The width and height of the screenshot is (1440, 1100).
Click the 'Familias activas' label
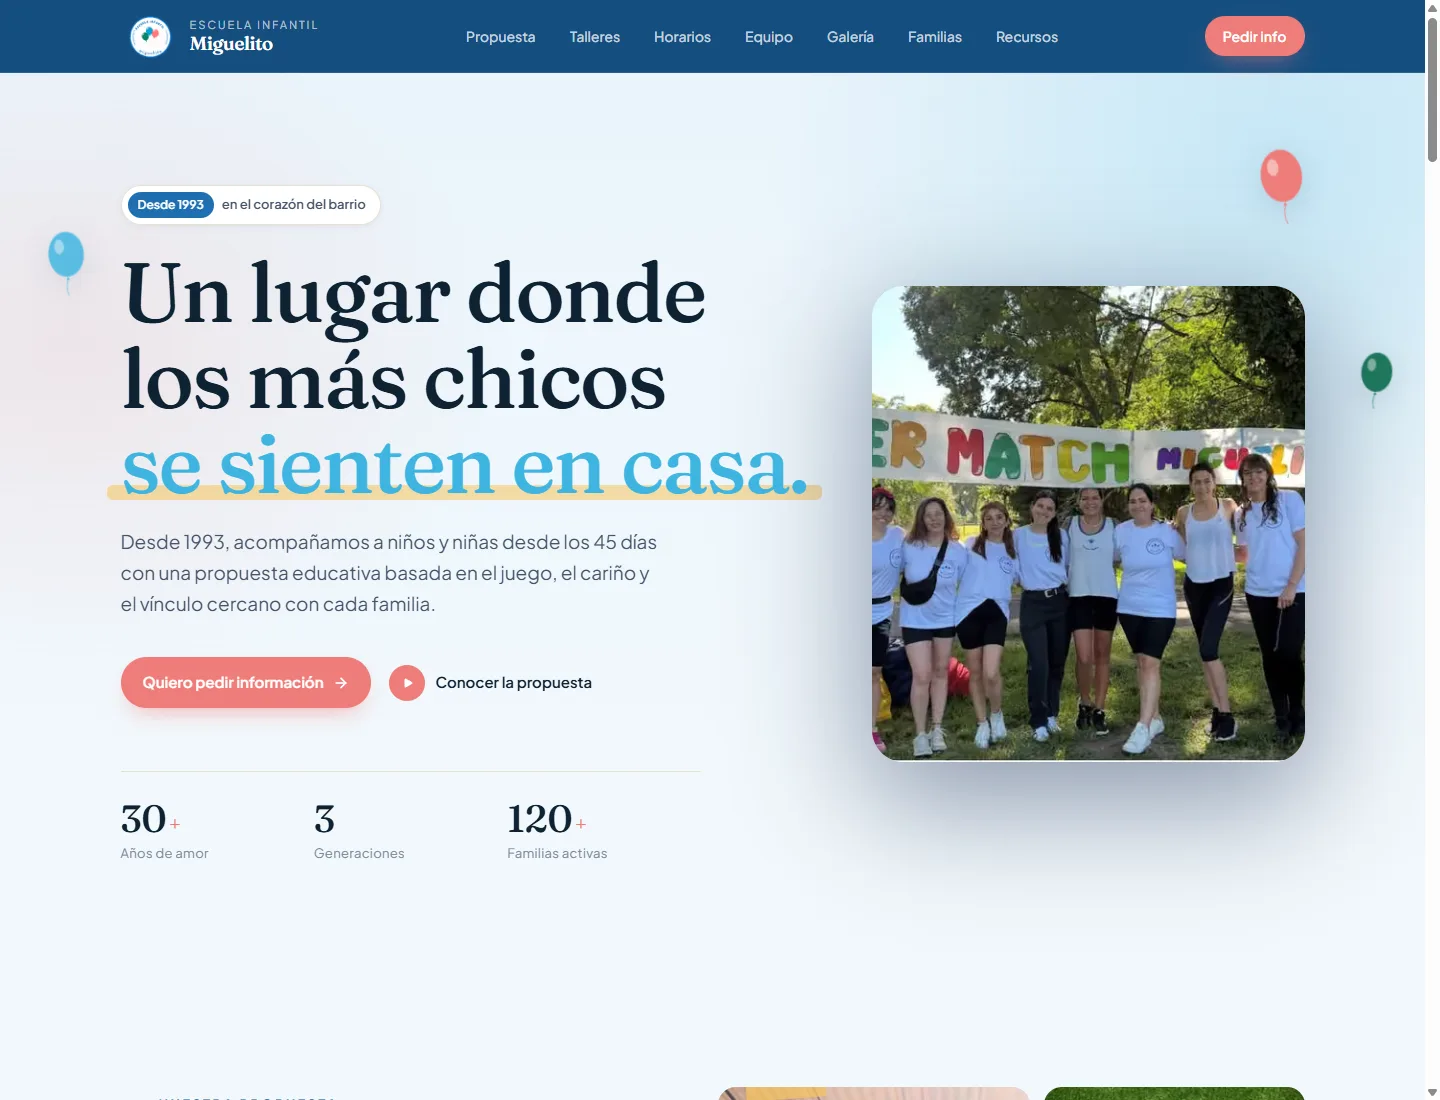[557, 854]
